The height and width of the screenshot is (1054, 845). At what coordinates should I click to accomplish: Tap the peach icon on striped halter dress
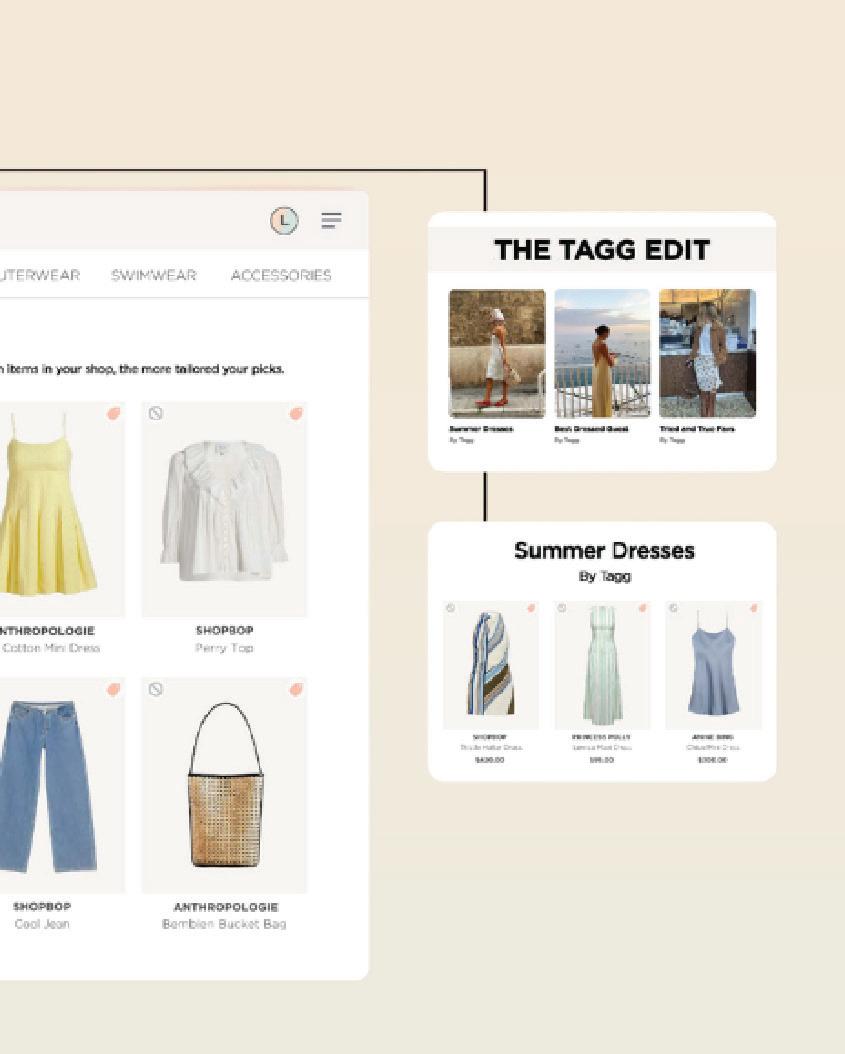click(531, 608)
